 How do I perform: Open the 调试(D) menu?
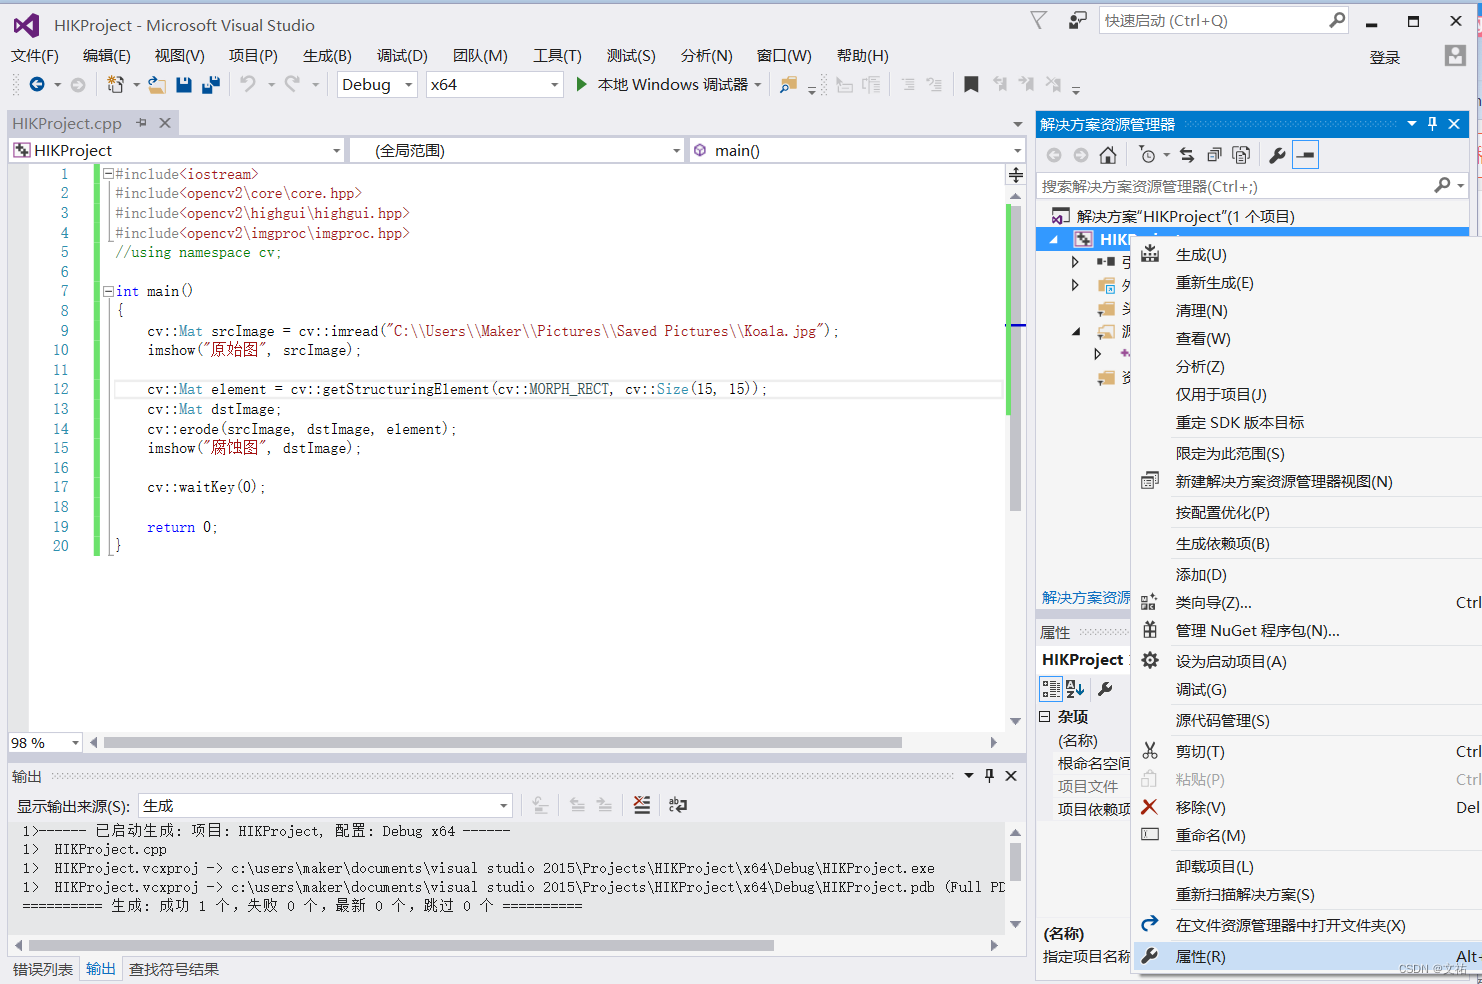402,56
